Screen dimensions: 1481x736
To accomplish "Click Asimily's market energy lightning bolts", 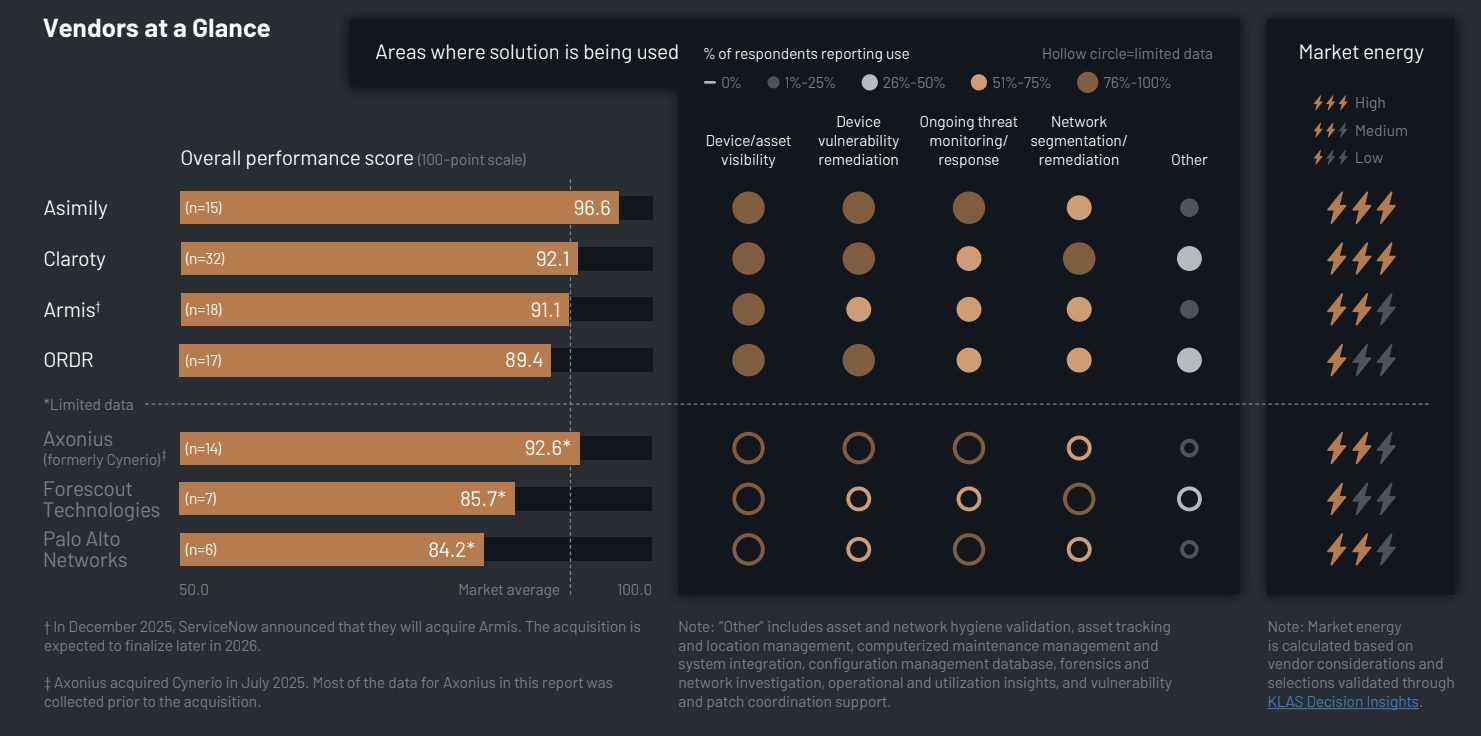I will pyautogui.click(x=1360, y=208).
